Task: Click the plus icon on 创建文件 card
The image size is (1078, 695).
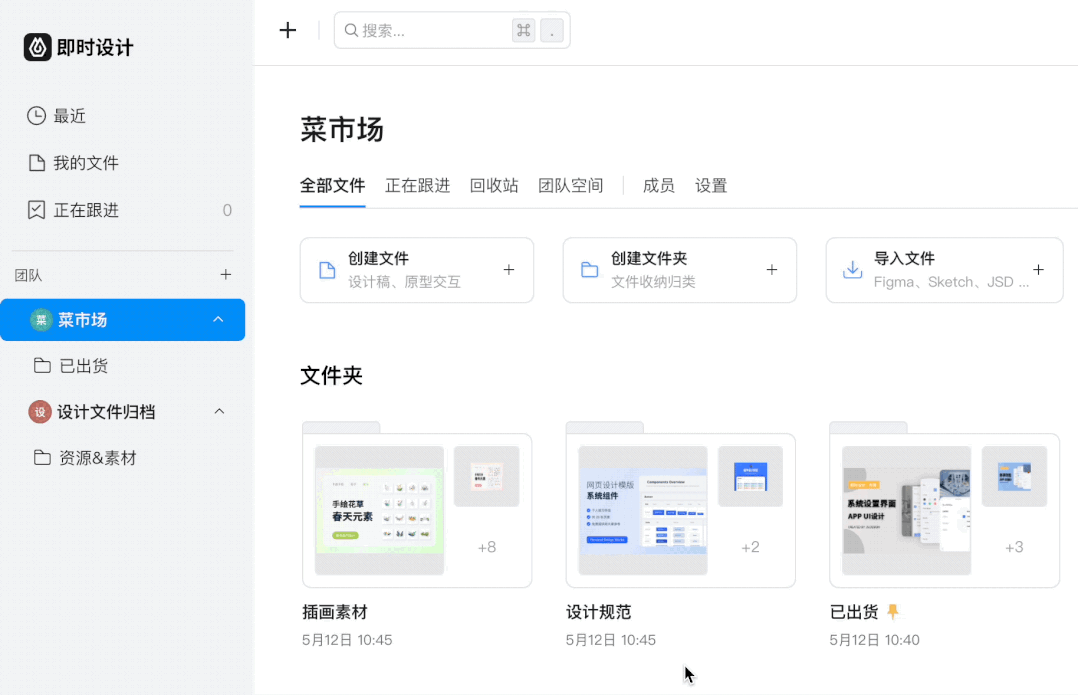Action: coord(509,270)
